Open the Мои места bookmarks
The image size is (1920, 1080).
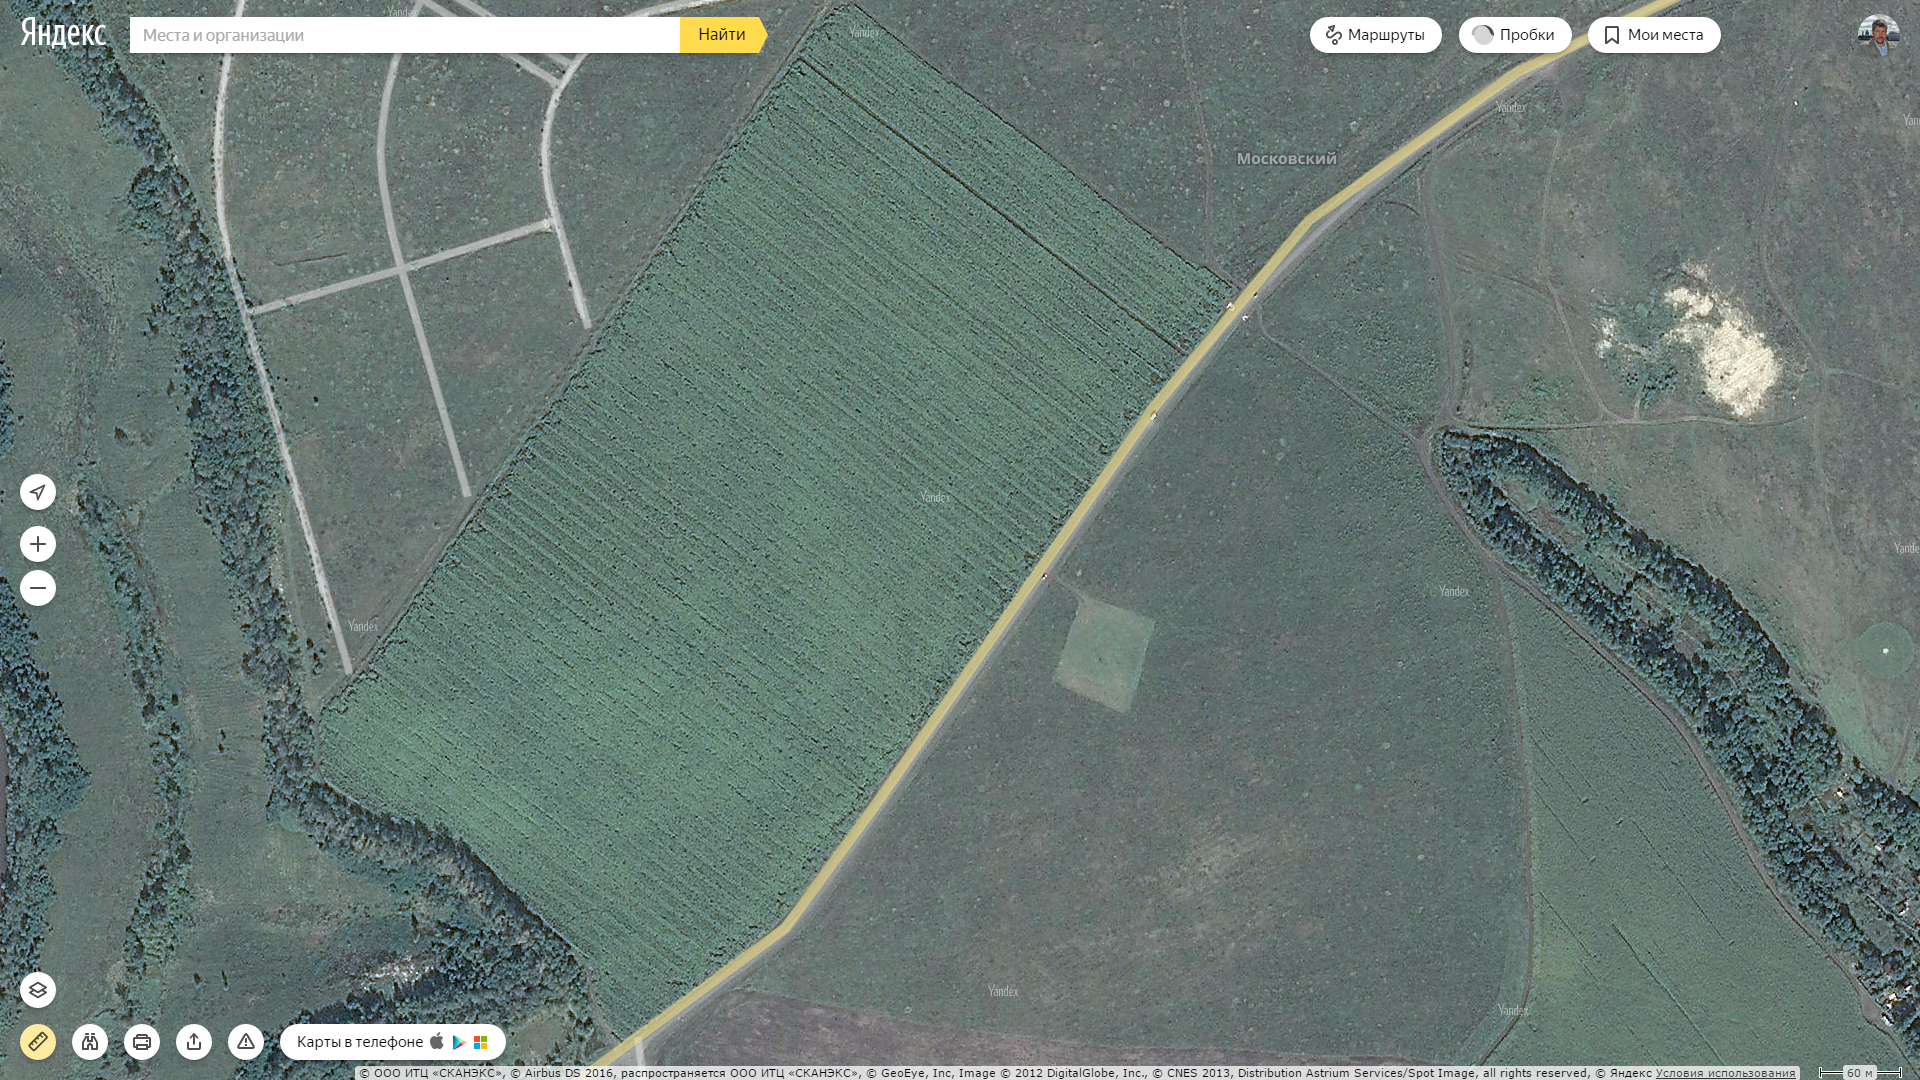coord(1653,35)
